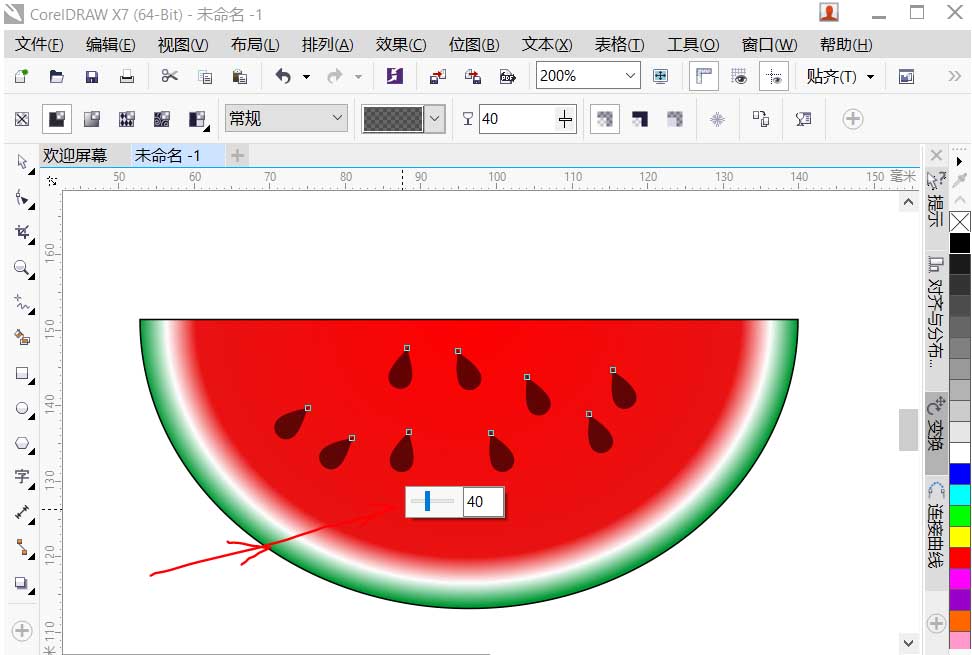Open the 文件 menu
Screen dimensions: 972x655
point(38,45)
